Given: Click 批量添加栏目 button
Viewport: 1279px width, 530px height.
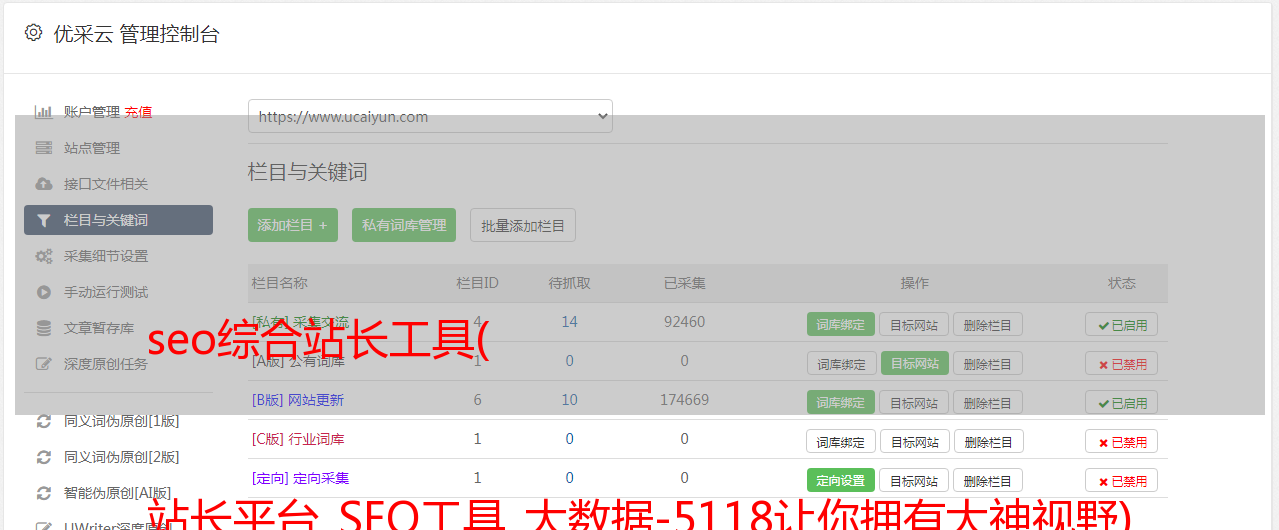Looking at the screenshot, I should (523, 225).
